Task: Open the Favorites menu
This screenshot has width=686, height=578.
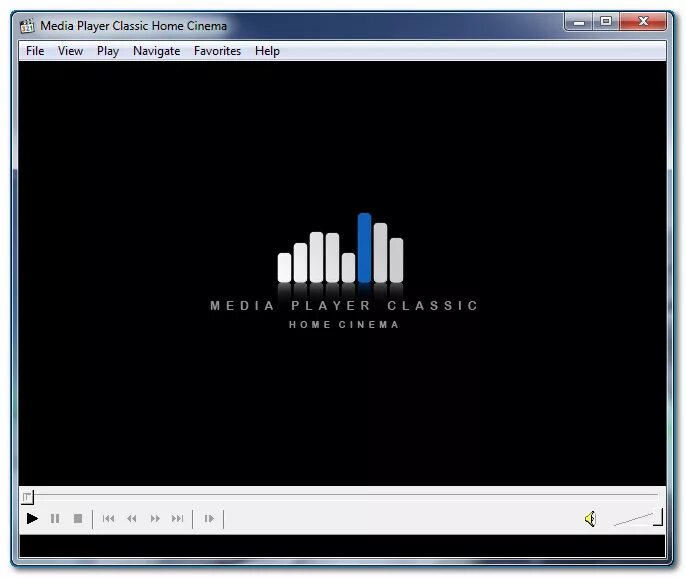Action: tap(217, 51)
